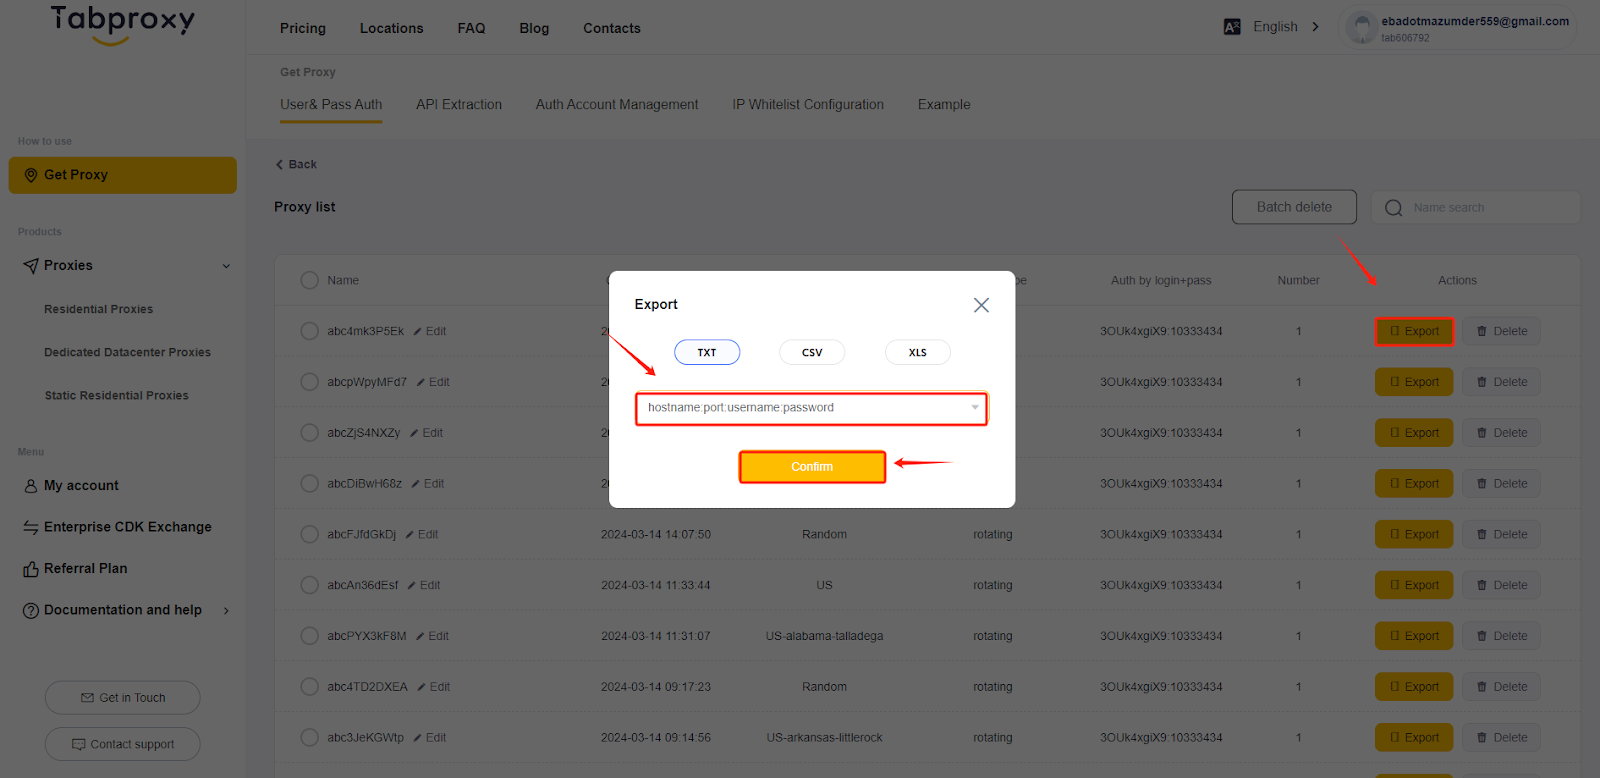Delete proxy abc4mk3P5Ek
Viewport: 1600px width, 778px height.
coord(1502,331)
